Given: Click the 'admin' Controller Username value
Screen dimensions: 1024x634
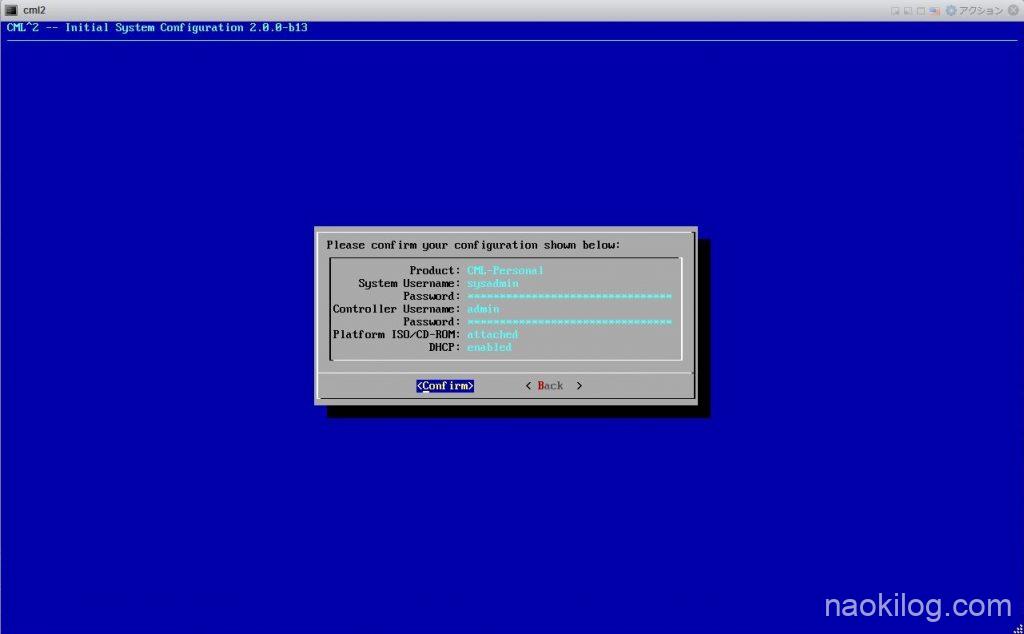Looking at the screenshot, I should 483,309.
